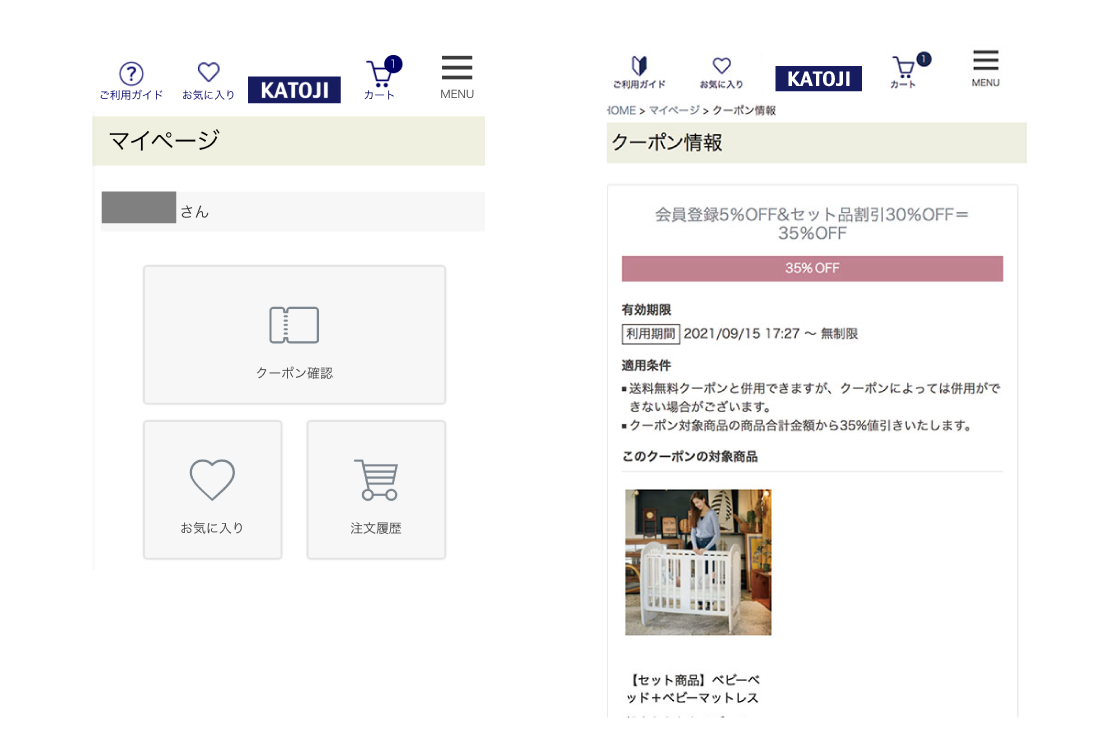Open the baby bed product thumbnail
This screenshot has height=748, width=1100.
tap(698, 562)
